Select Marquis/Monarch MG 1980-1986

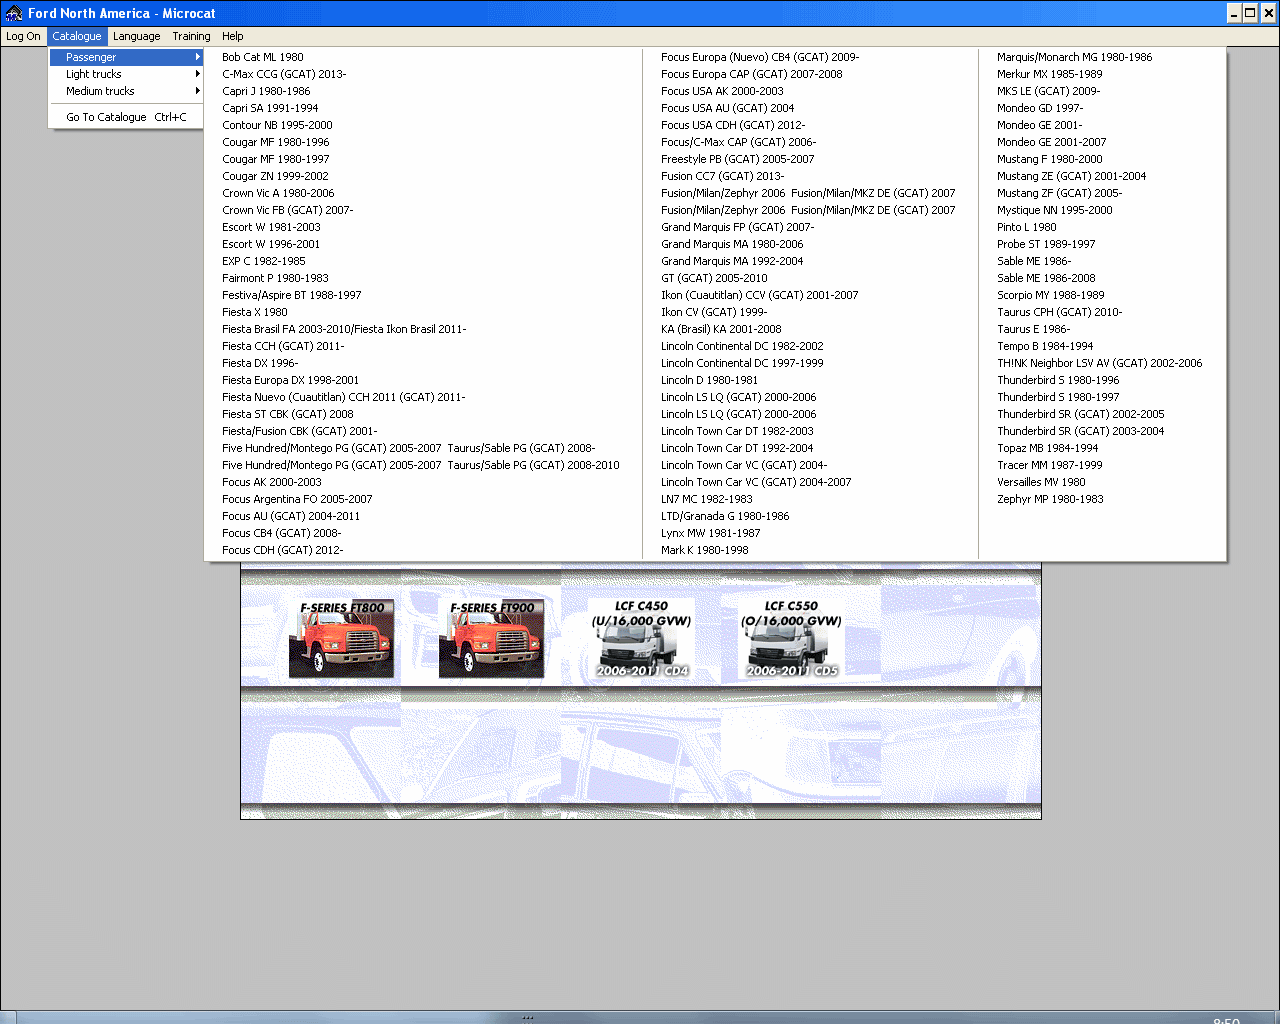1074,57
